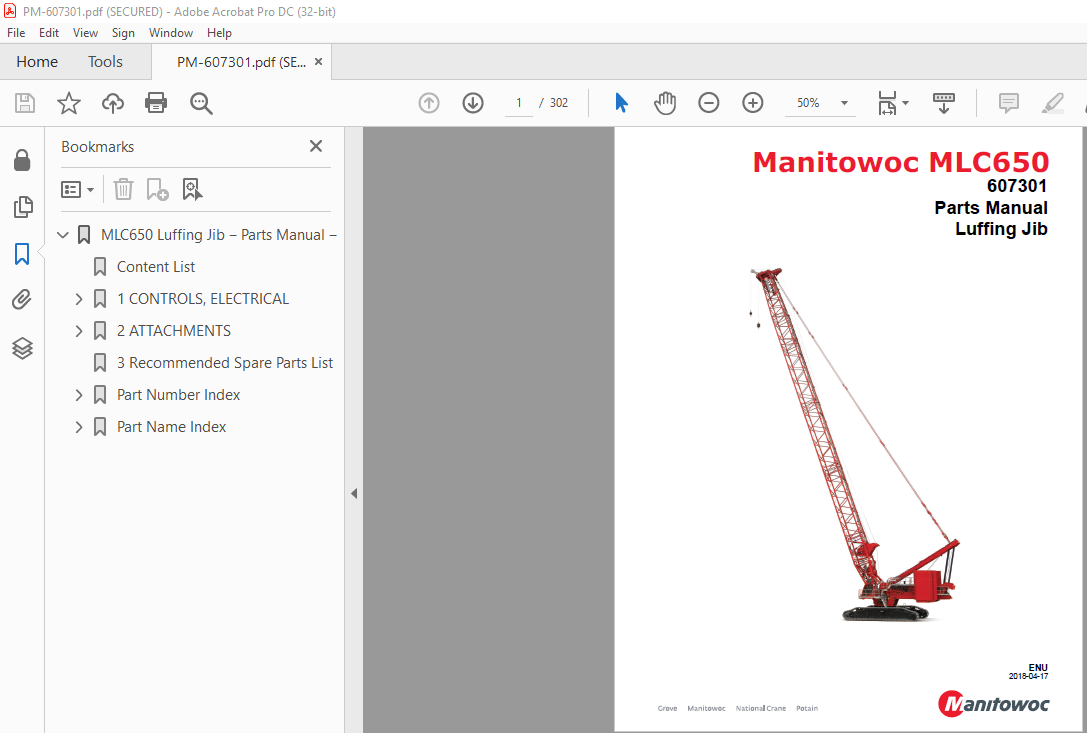The width and height of the screenshot is (1087, 733).
Task: Open attachments paperclip panel
Action: point(22,300)
